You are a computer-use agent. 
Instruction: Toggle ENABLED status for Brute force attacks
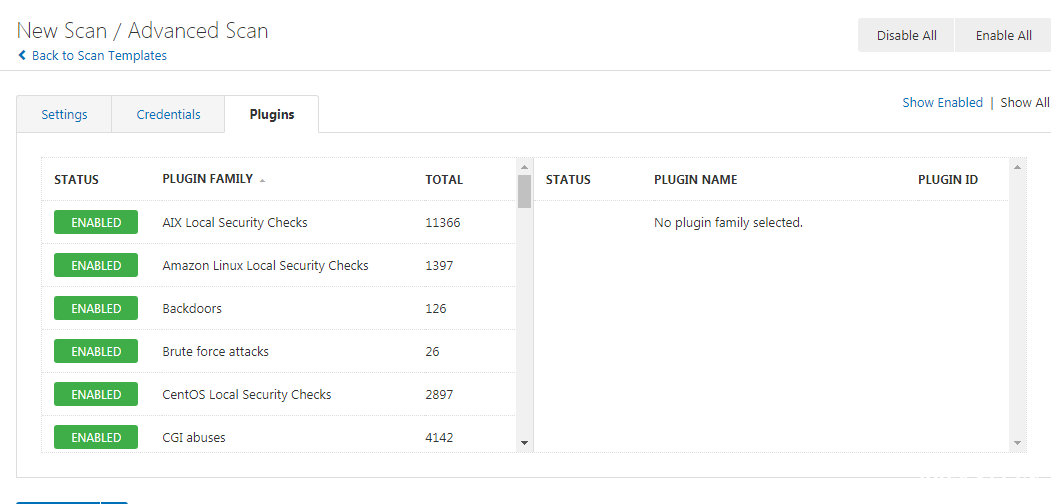click(x=96, y=352)
